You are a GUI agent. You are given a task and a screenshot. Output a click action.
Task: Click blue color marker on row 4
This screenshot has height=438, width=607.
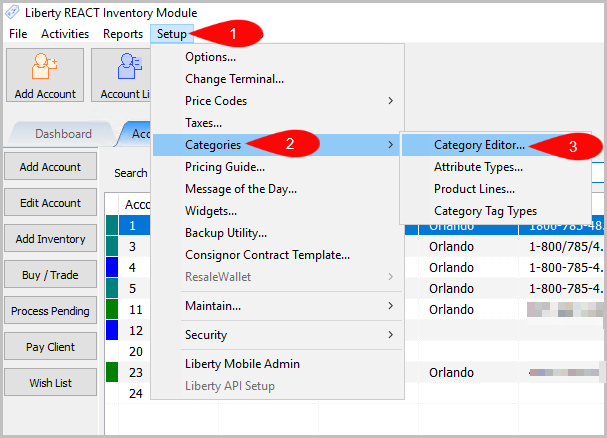click(112, 267)
